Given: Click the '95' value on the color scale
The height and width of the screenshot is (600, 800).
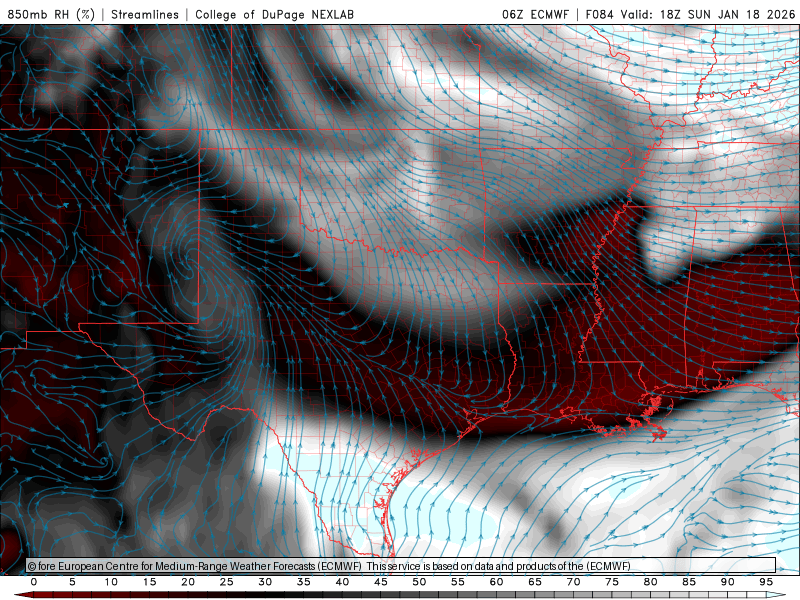Looking at the screenshot, I should 766,582.
